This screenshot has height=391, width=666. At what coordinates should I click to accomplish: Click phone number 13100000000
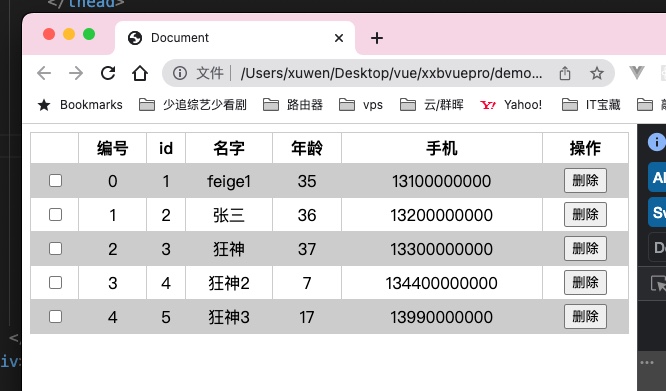(x=442, y=181)
